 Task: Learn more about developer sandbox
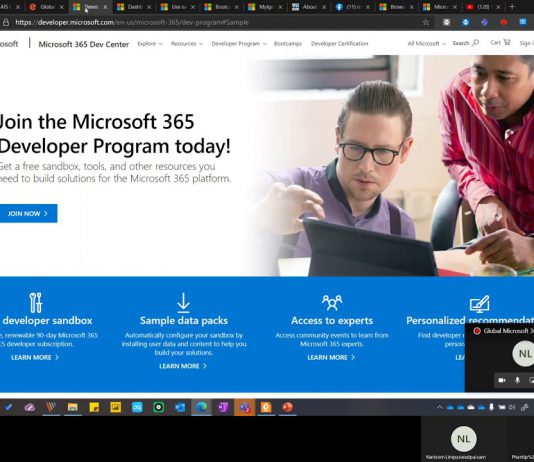coord(35,357)
